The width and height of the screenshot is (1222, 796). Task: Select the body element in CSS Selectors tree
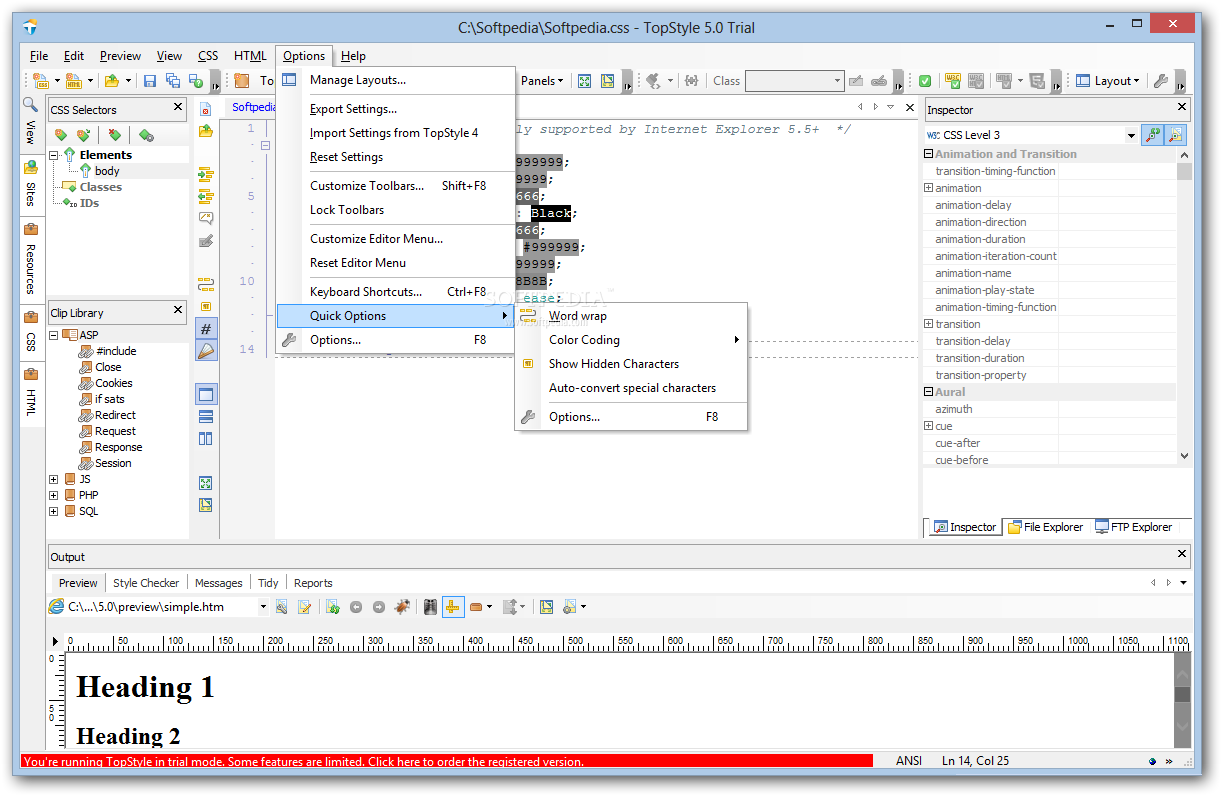107,171
